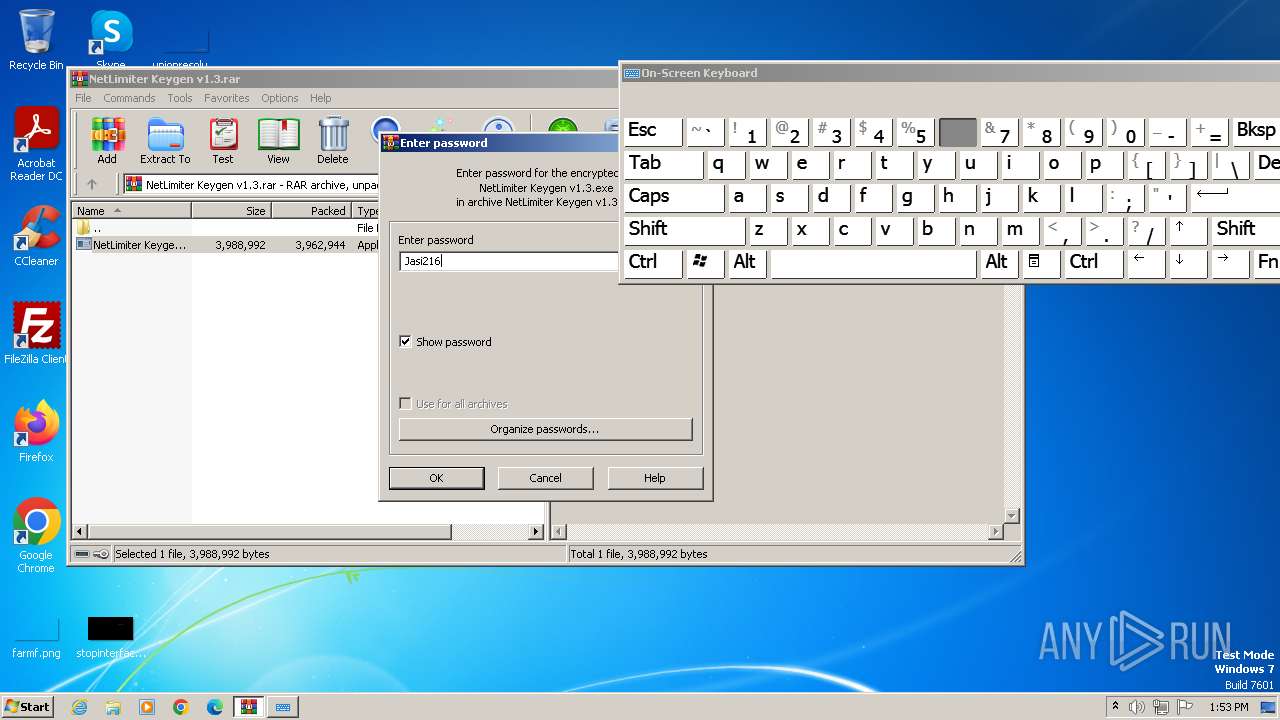Click OK in Enter password dialog
Screen dimensions: 1280x720
[x=436, y=478]
